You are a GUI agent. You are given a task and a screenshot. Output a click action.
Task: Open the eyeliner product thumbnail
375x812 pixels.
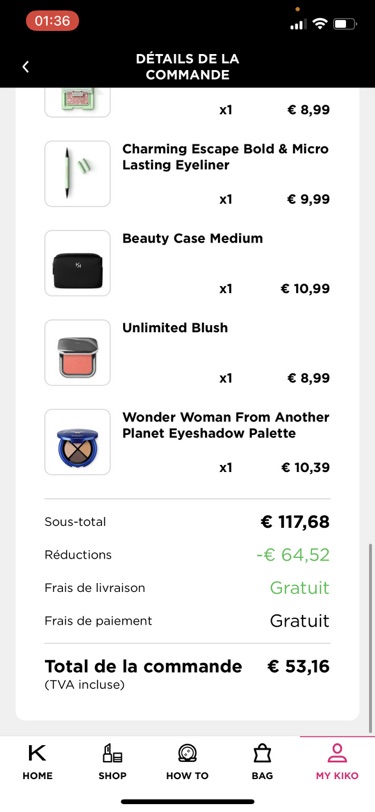pyautogui.click(x=78, y=174)
